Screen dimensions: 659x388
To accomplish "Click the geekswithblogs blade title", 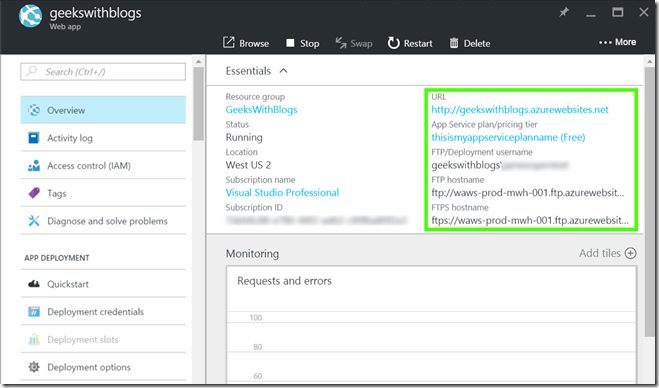I will coord(95,13).
